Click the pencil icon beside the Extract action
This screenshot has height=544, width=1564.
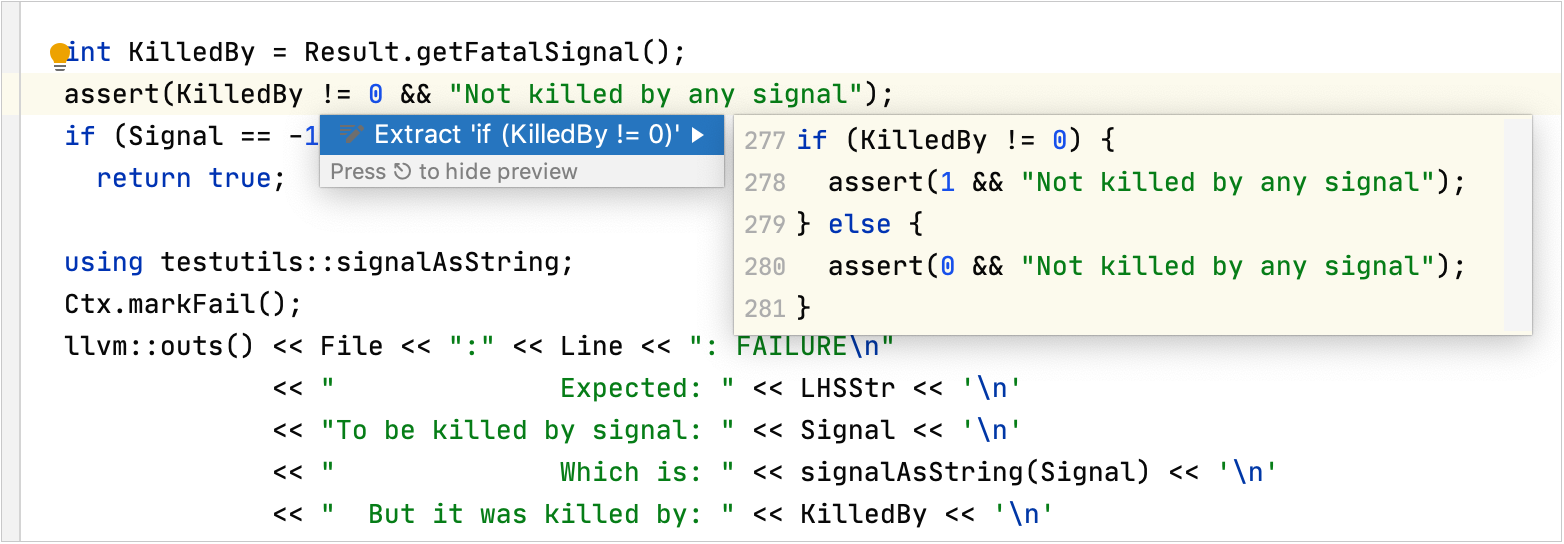pyautogui.click(x=350, y=134)
